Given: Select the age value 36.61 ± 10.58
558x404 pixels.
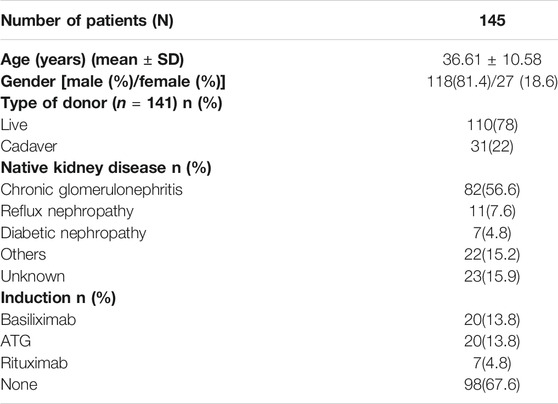Looking at the screenshot, I should (492, 59).
